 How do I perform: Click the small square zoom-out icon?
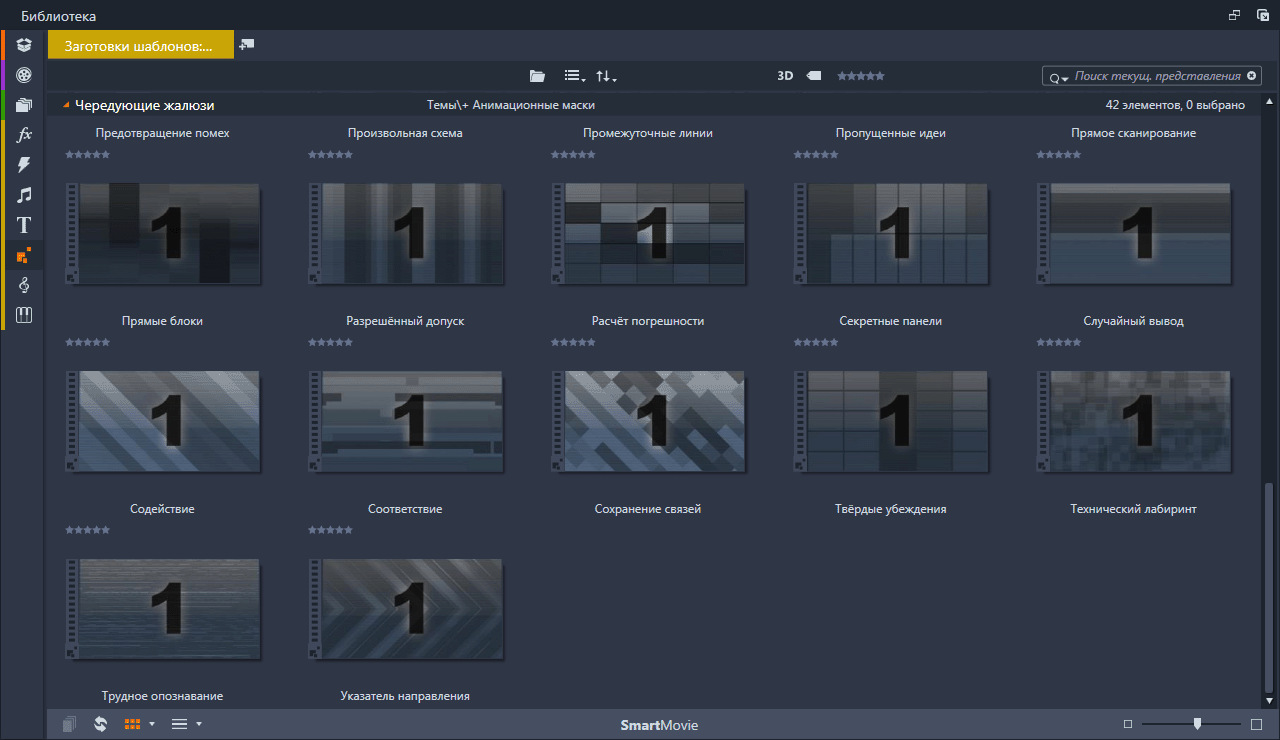tap(1128, 724)
